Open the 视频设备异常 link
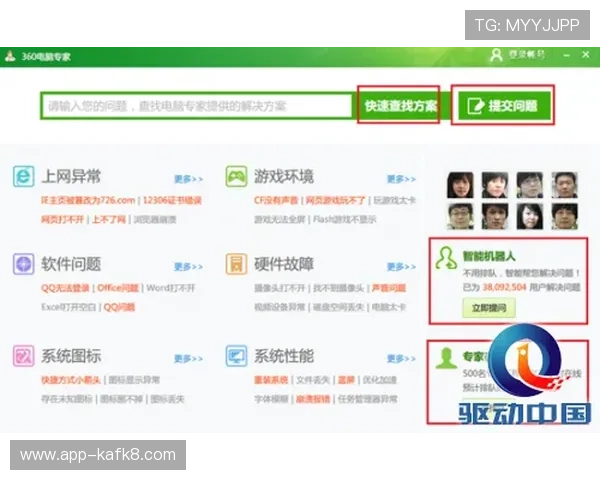The height and width of the screenshot is (480, 600). point(280,307)
